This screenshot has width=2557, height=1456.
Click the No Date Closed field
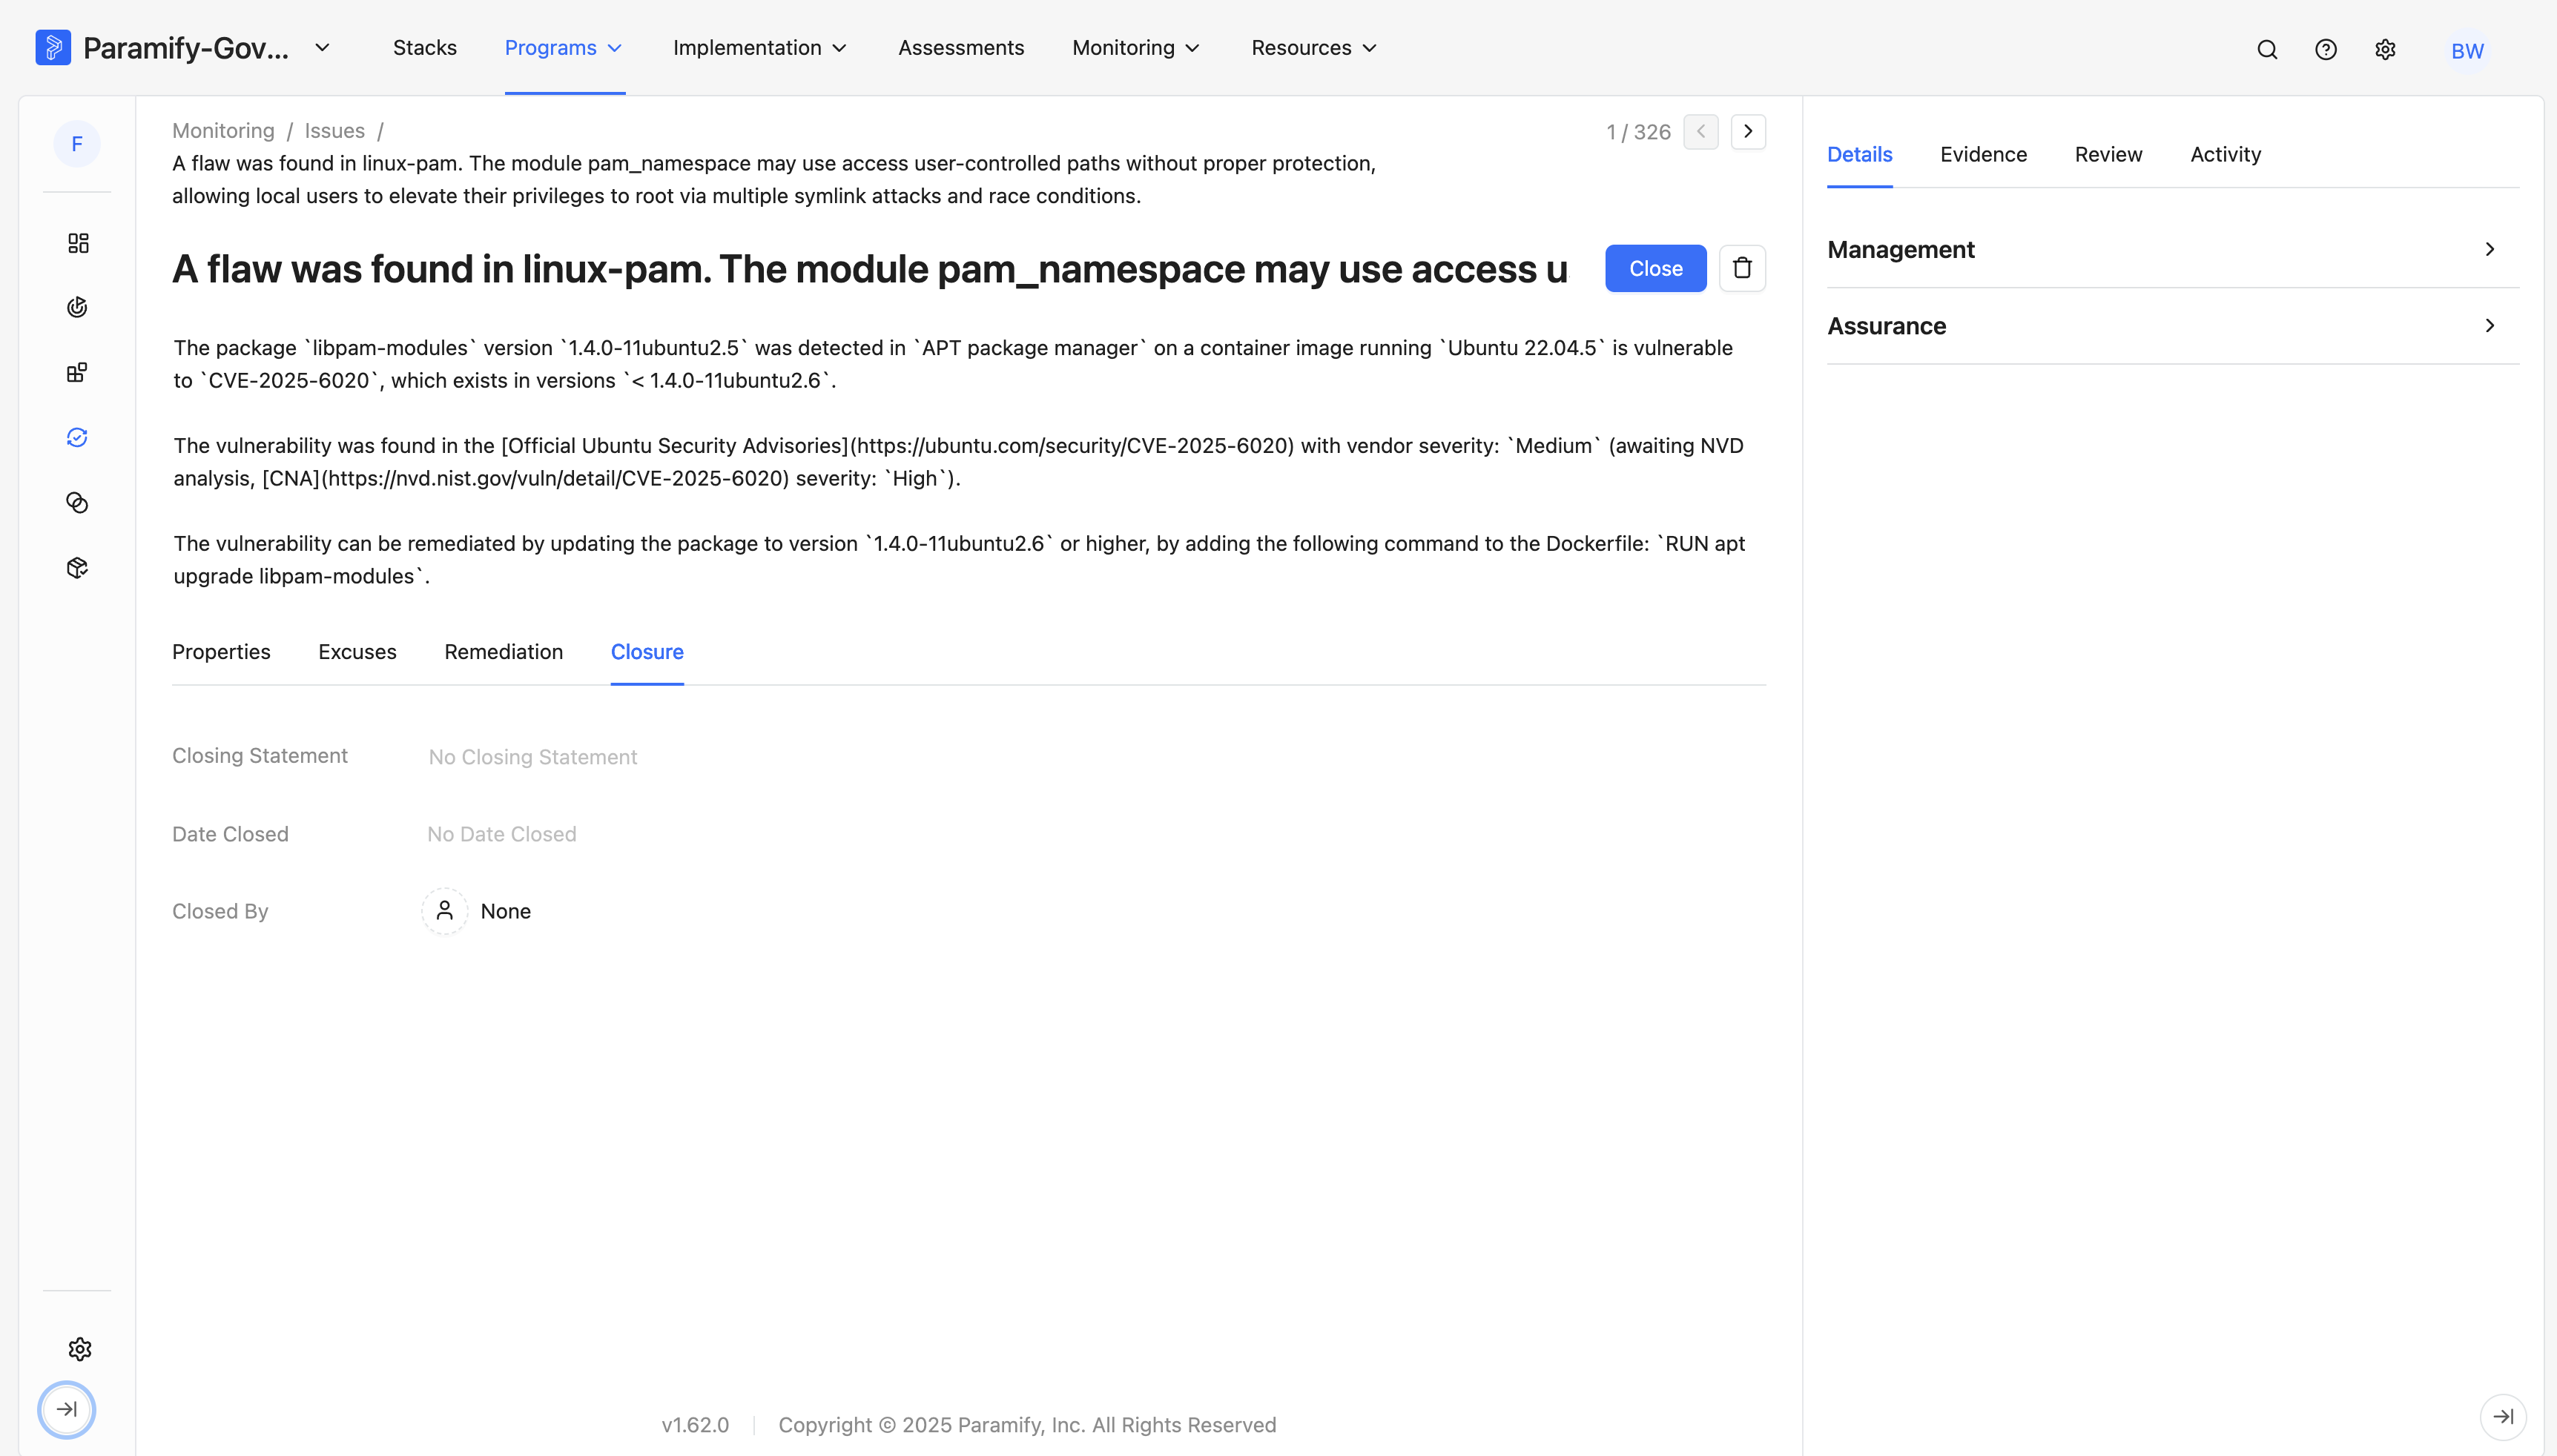(x=501, y=834)
